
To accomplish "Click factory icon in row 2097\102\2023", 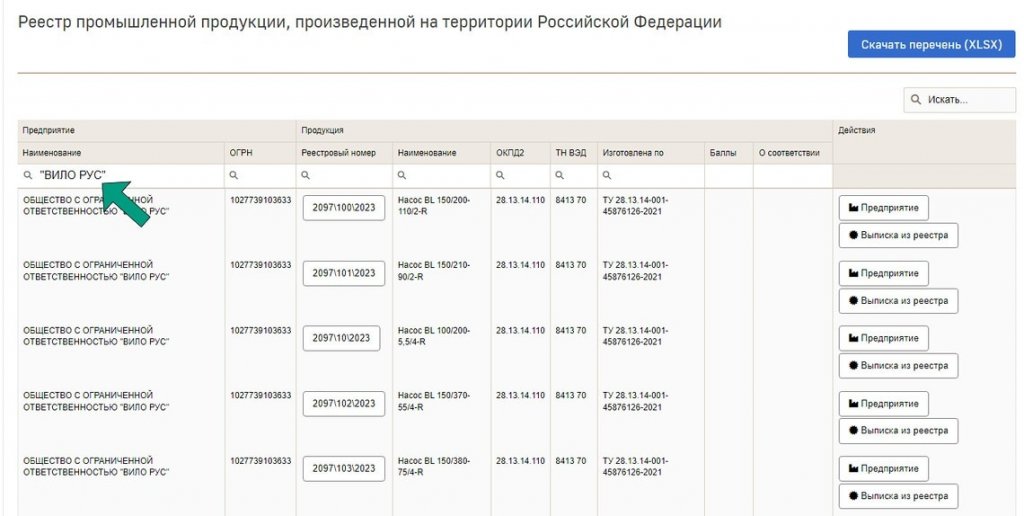I will [853, 404].
